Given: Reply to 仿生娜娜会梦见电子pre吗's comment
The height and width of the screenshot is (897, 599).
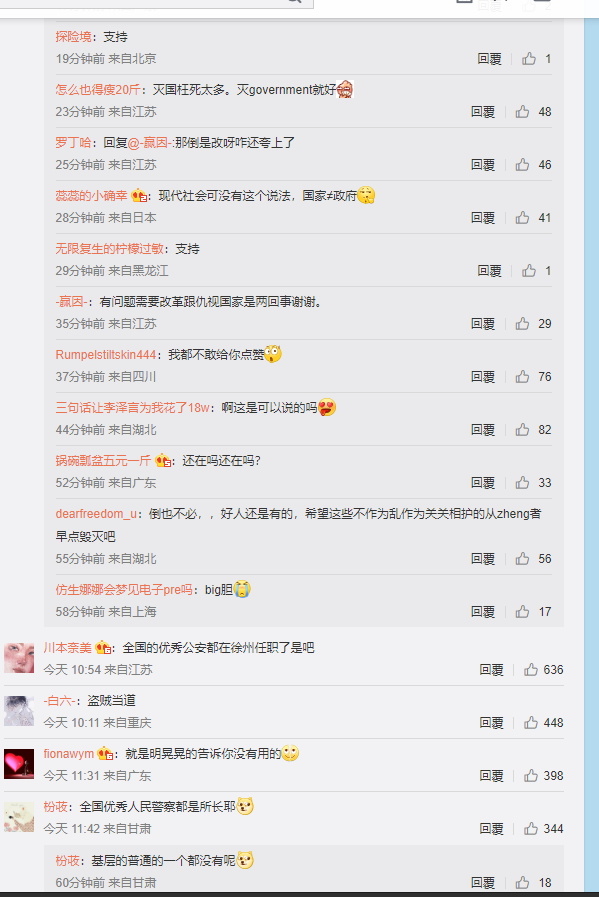Looking at the screenshot, I should click(483, 612).
